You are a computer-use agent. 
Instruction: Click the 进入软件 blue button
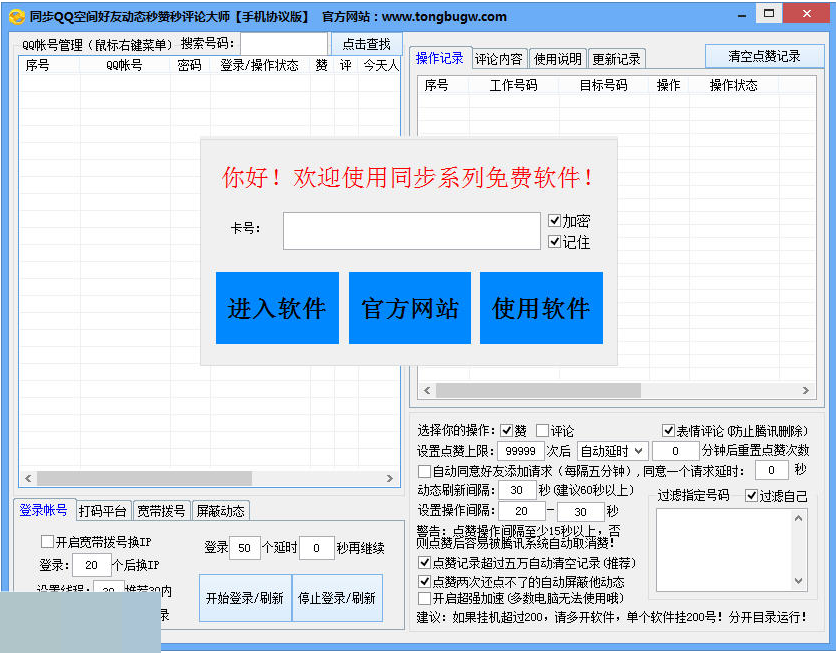[x=277, y=308]
